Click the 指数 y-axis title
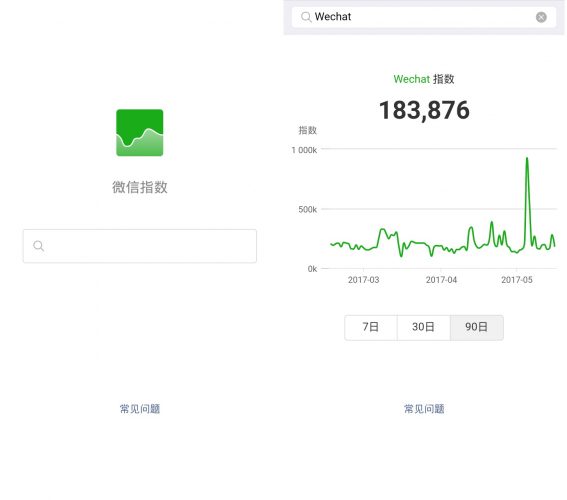Screen dimensions: 567x500 307,130
